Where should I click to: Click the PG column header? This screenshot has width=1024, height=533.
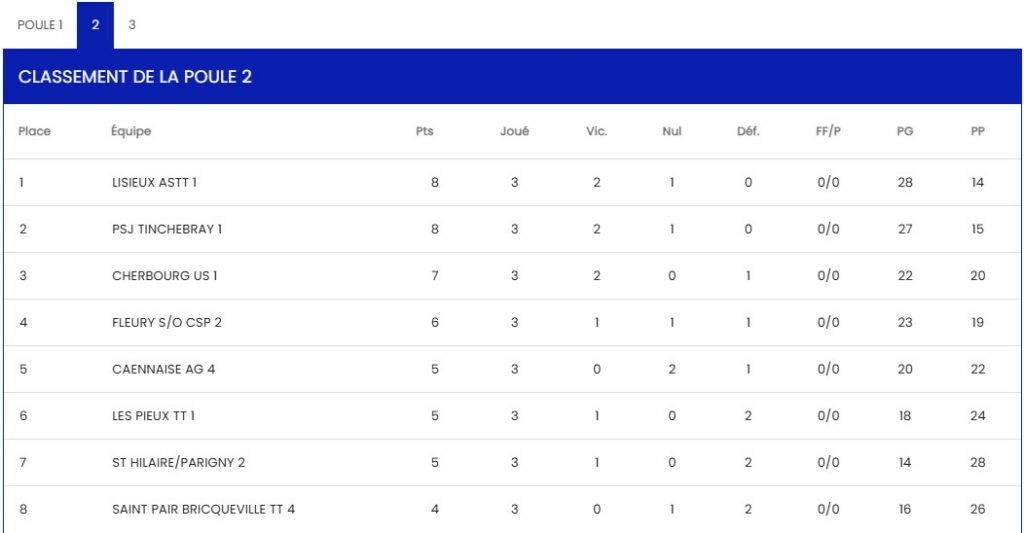pos(905,132)
